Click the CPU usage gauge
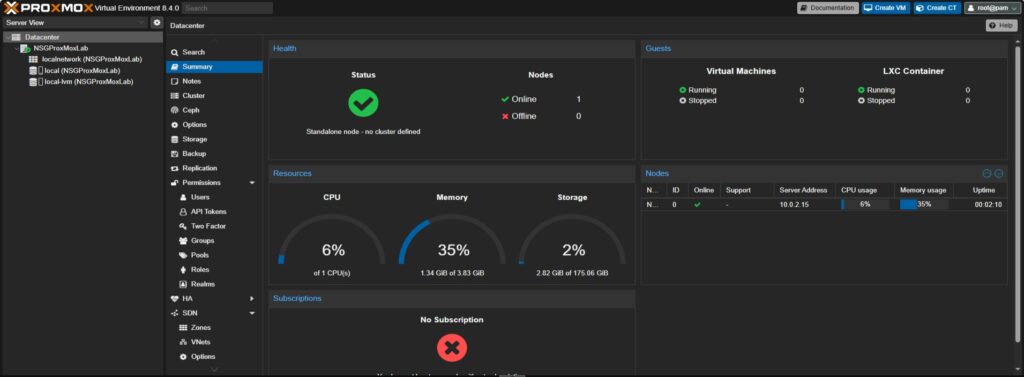Screen dimensions: 1024x377 [x=332, y=240]
